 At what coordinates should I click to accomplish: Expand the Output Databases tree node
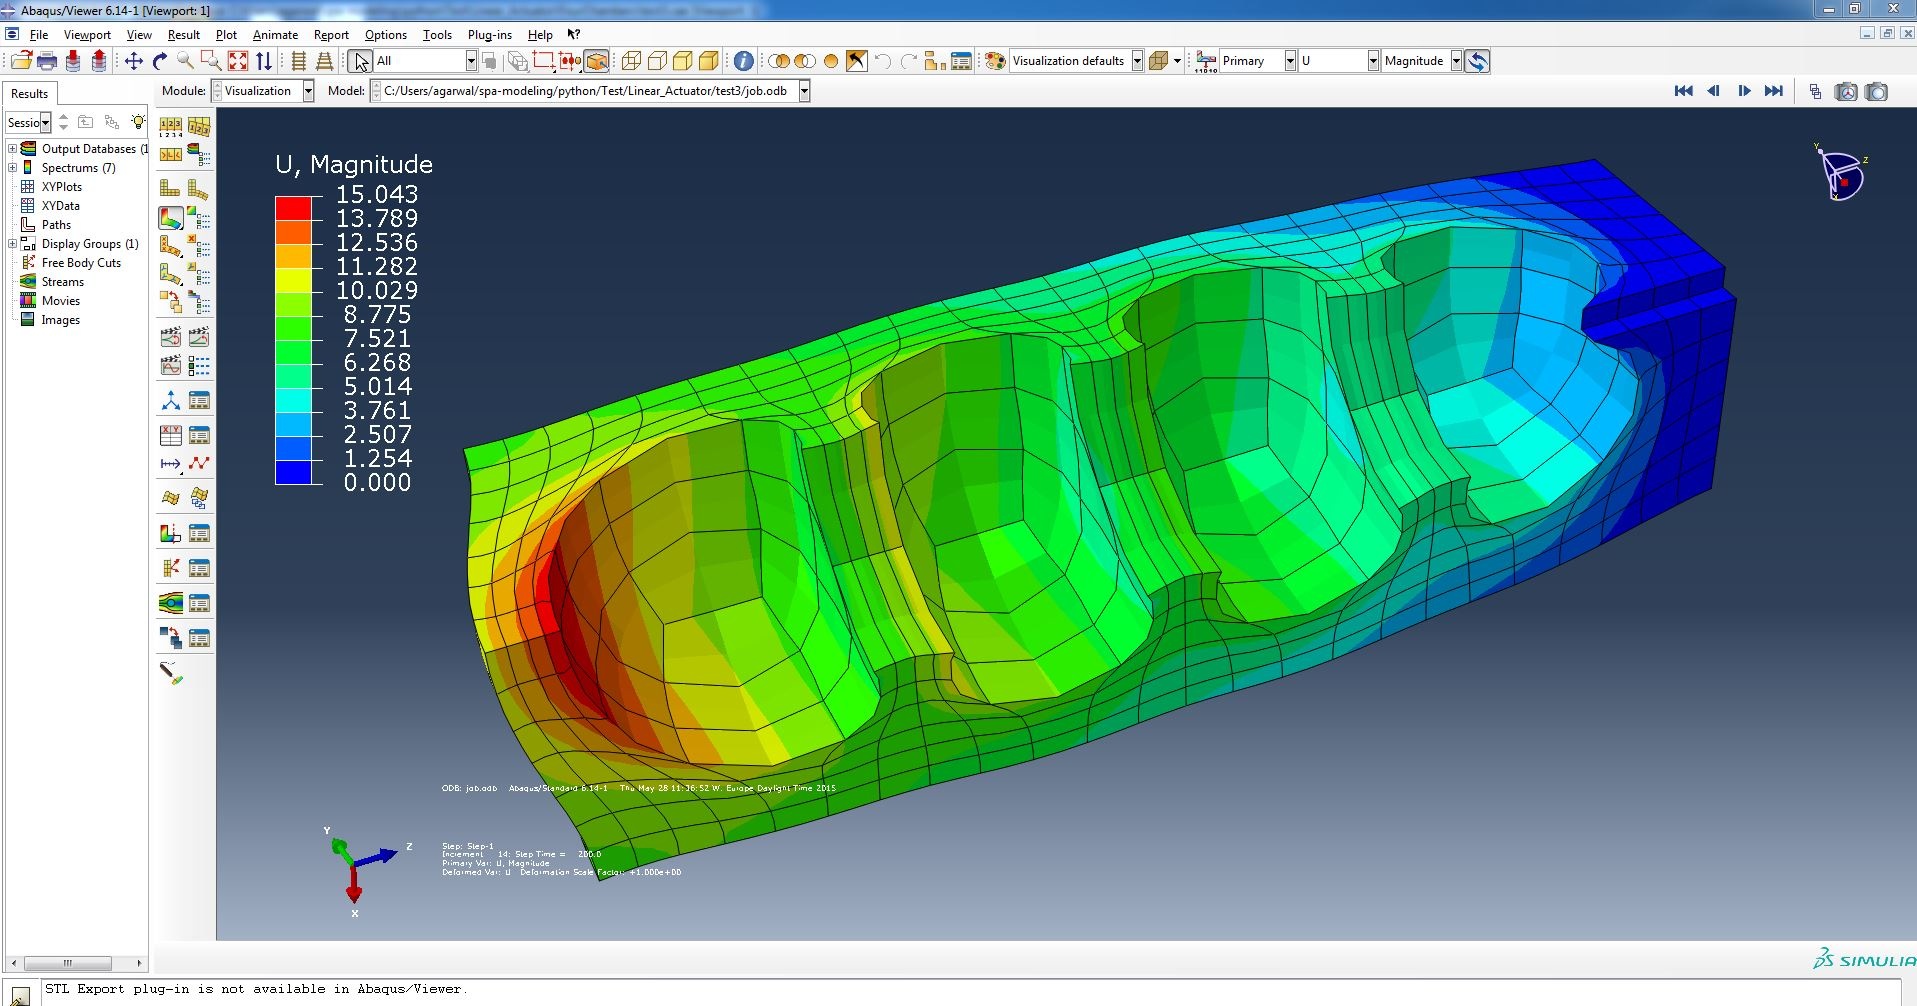coord(12,149)
